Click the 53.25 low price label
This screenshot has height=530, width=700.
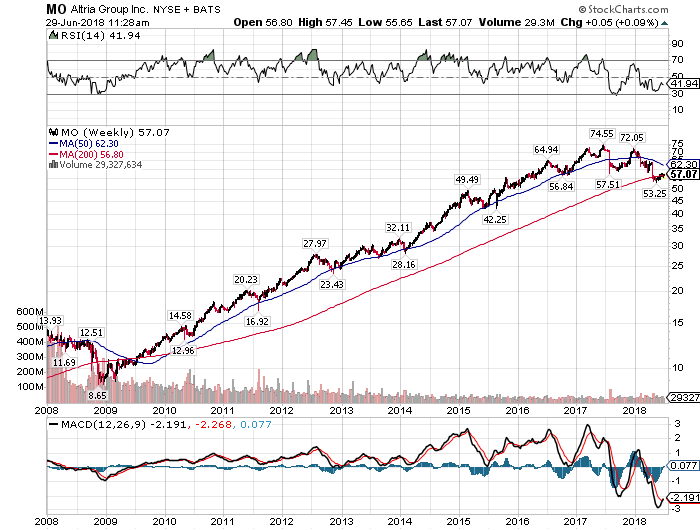pyautogui.click(x=654, y=193)
